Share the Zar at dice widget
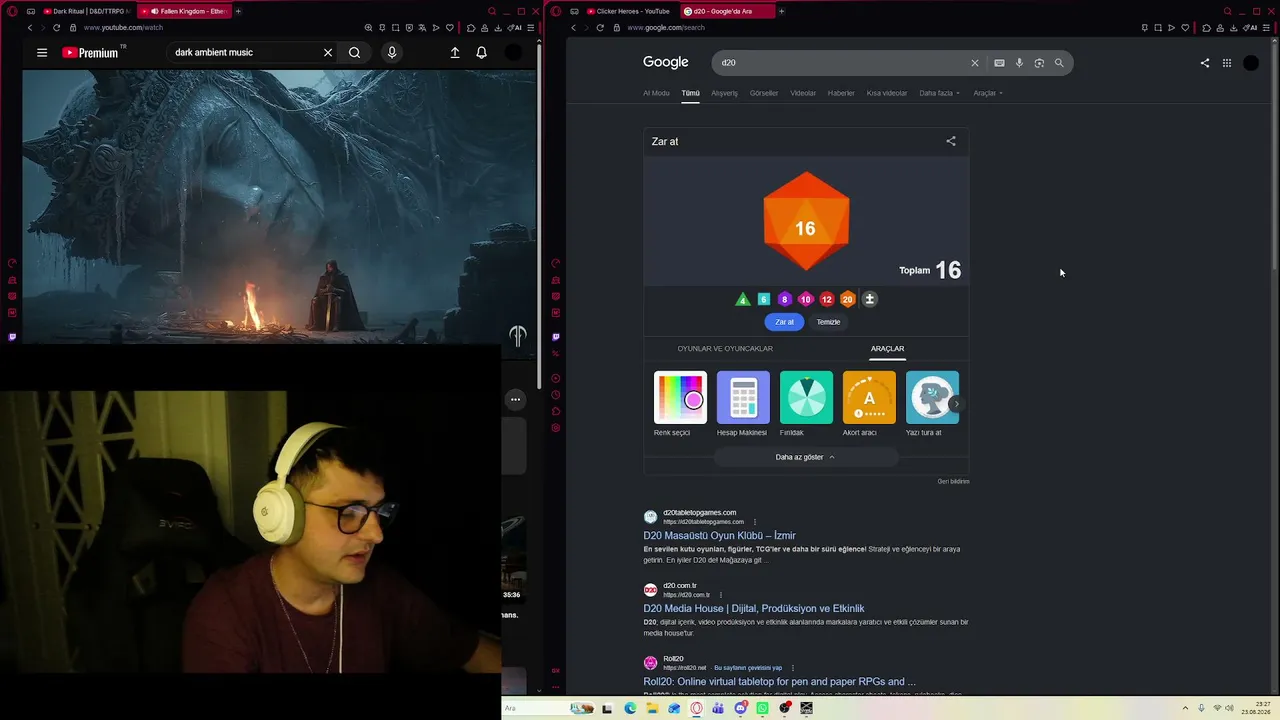The height and width of the screenshot is (720, 1280). (x=951, y=141)
